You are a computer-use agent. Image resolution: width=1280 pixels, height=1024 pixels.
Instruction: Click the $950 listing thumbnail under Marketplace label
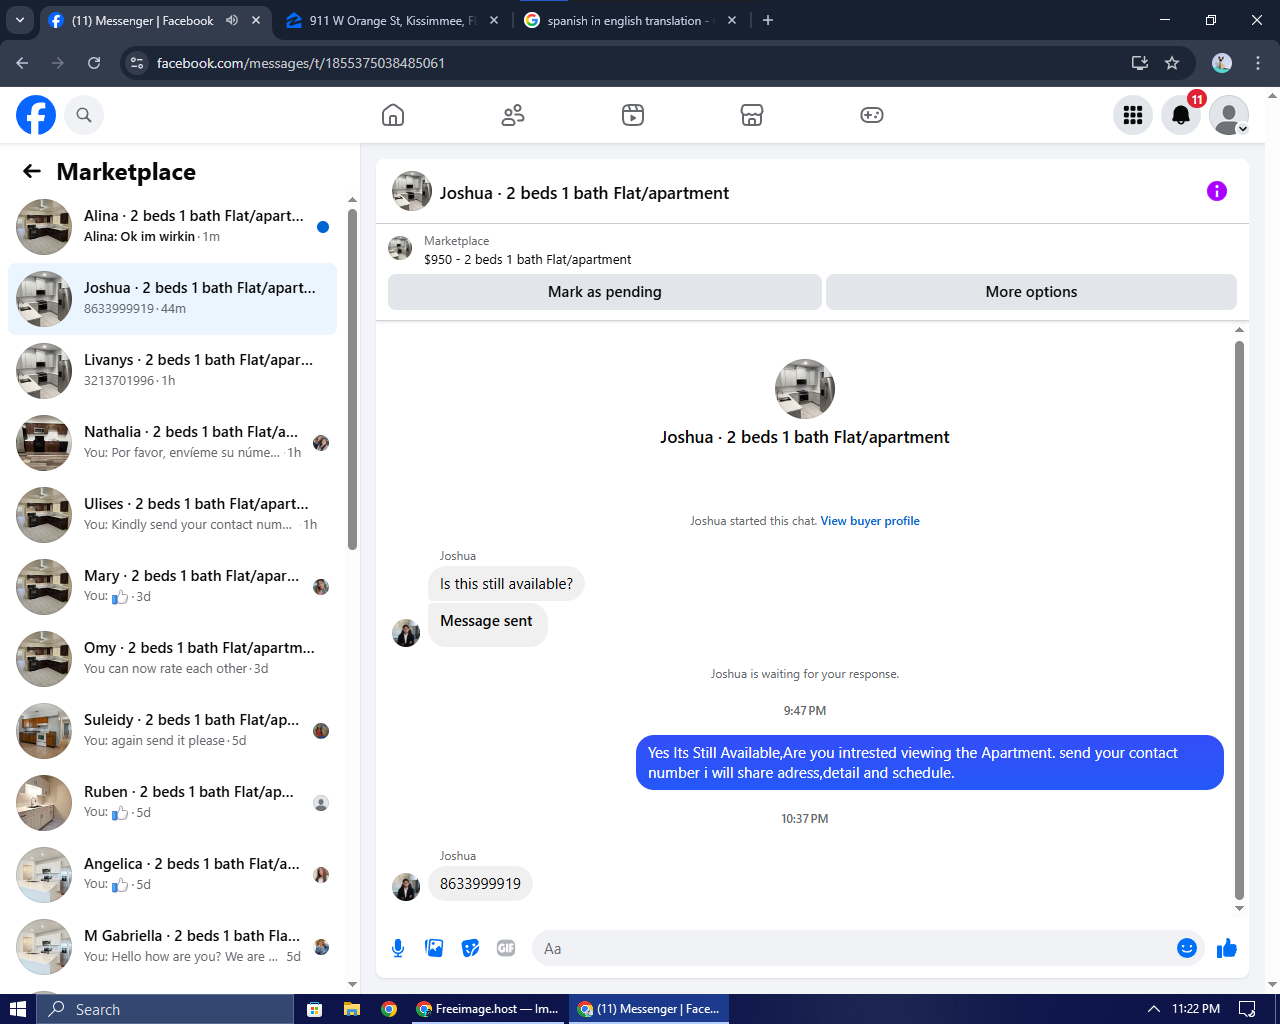400,248
